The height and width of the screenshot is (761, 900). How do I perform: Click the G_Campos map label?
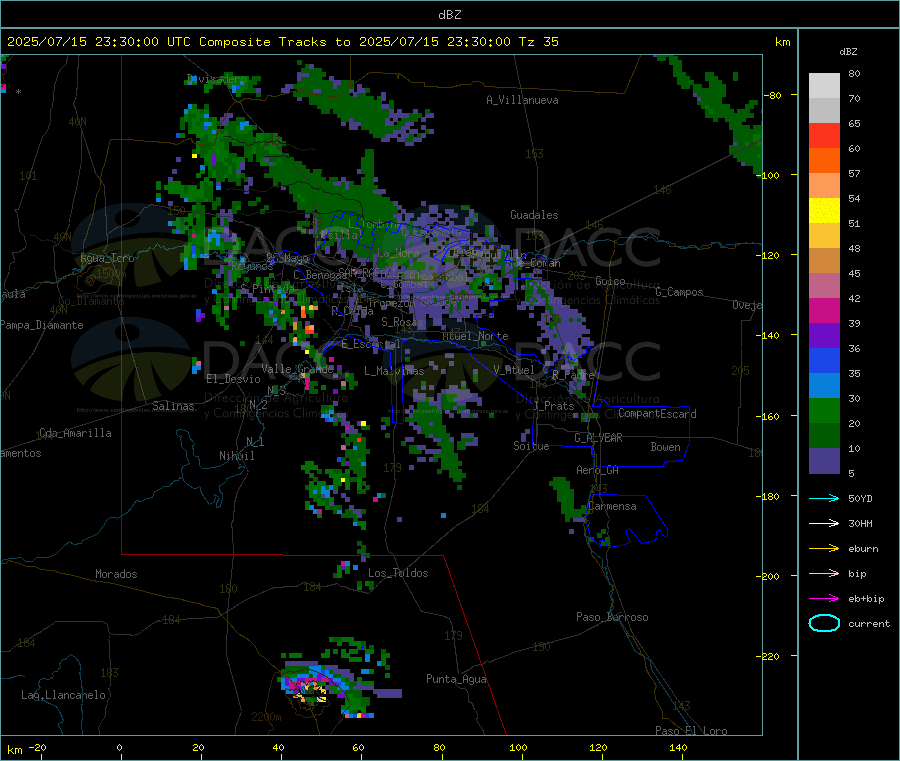(679, 292)
